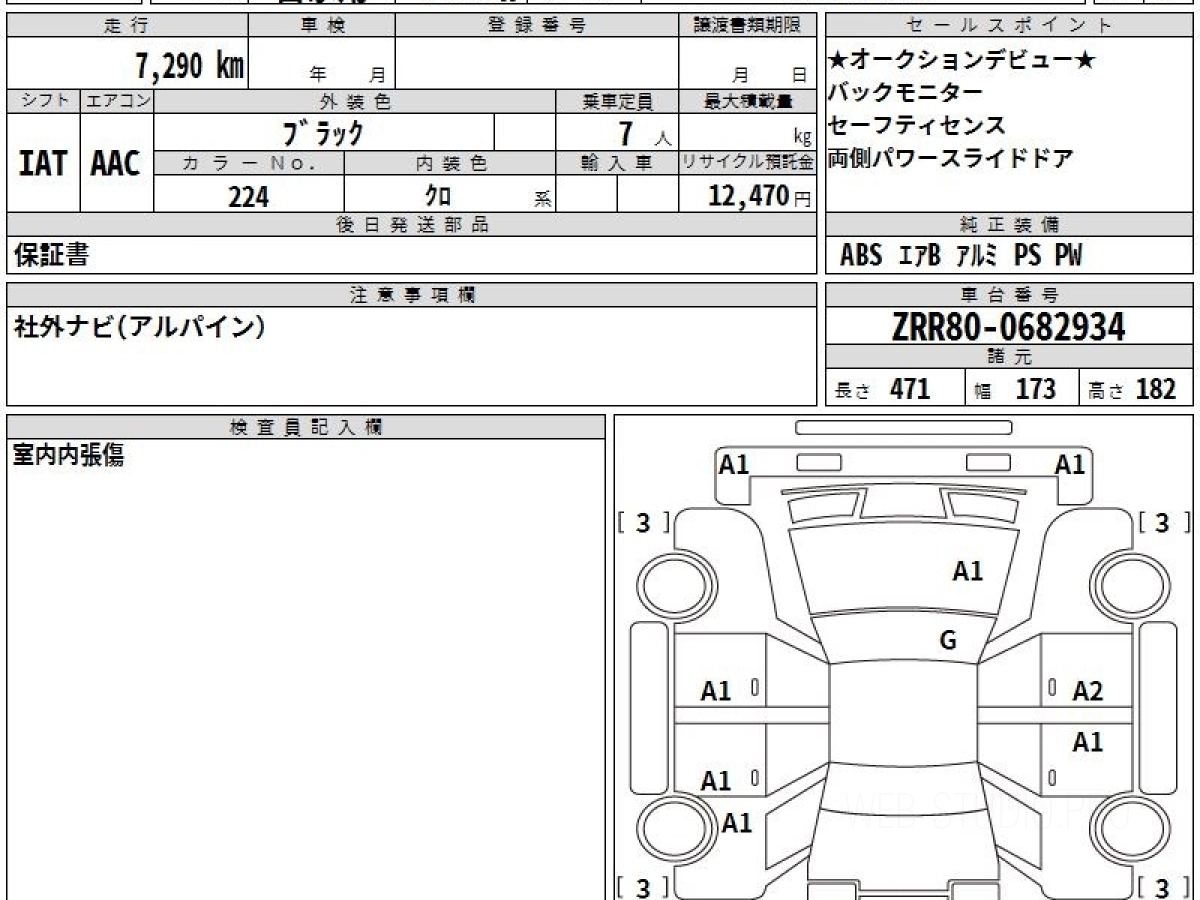Click the G mark on the windshield
Image resolution: width=1200 pixels, height=900 pixels.
(x=948, y=641)
